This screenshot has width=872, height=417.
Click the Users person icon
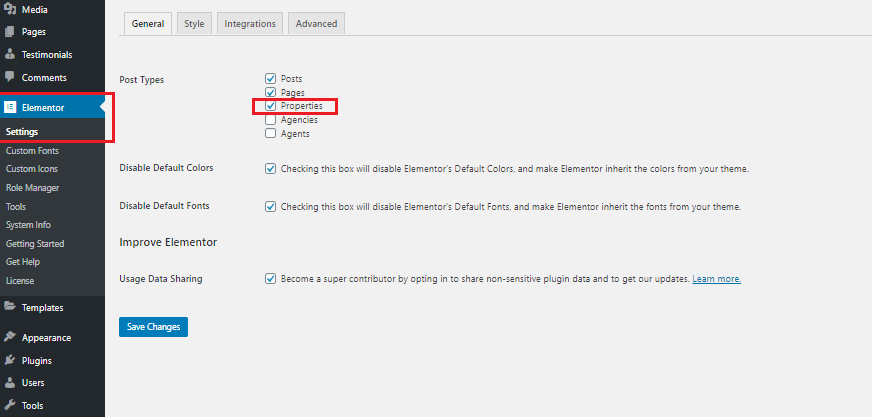(x=9, y=383)
